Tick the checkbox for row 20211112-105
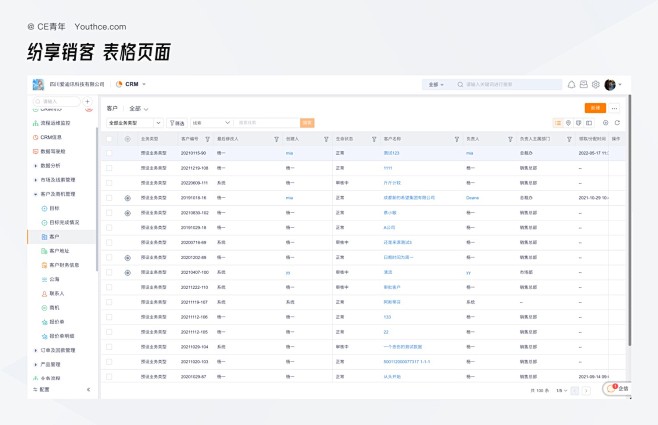Viewport: 658px width, 425px height. [109, 332]
